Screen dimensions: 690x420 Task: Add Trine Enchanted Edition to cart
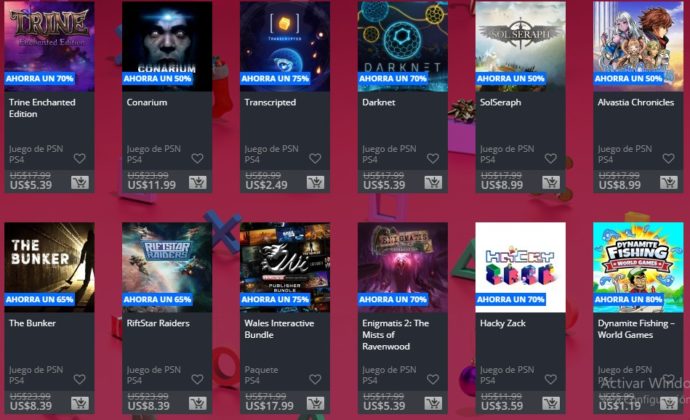coord(80,182)
